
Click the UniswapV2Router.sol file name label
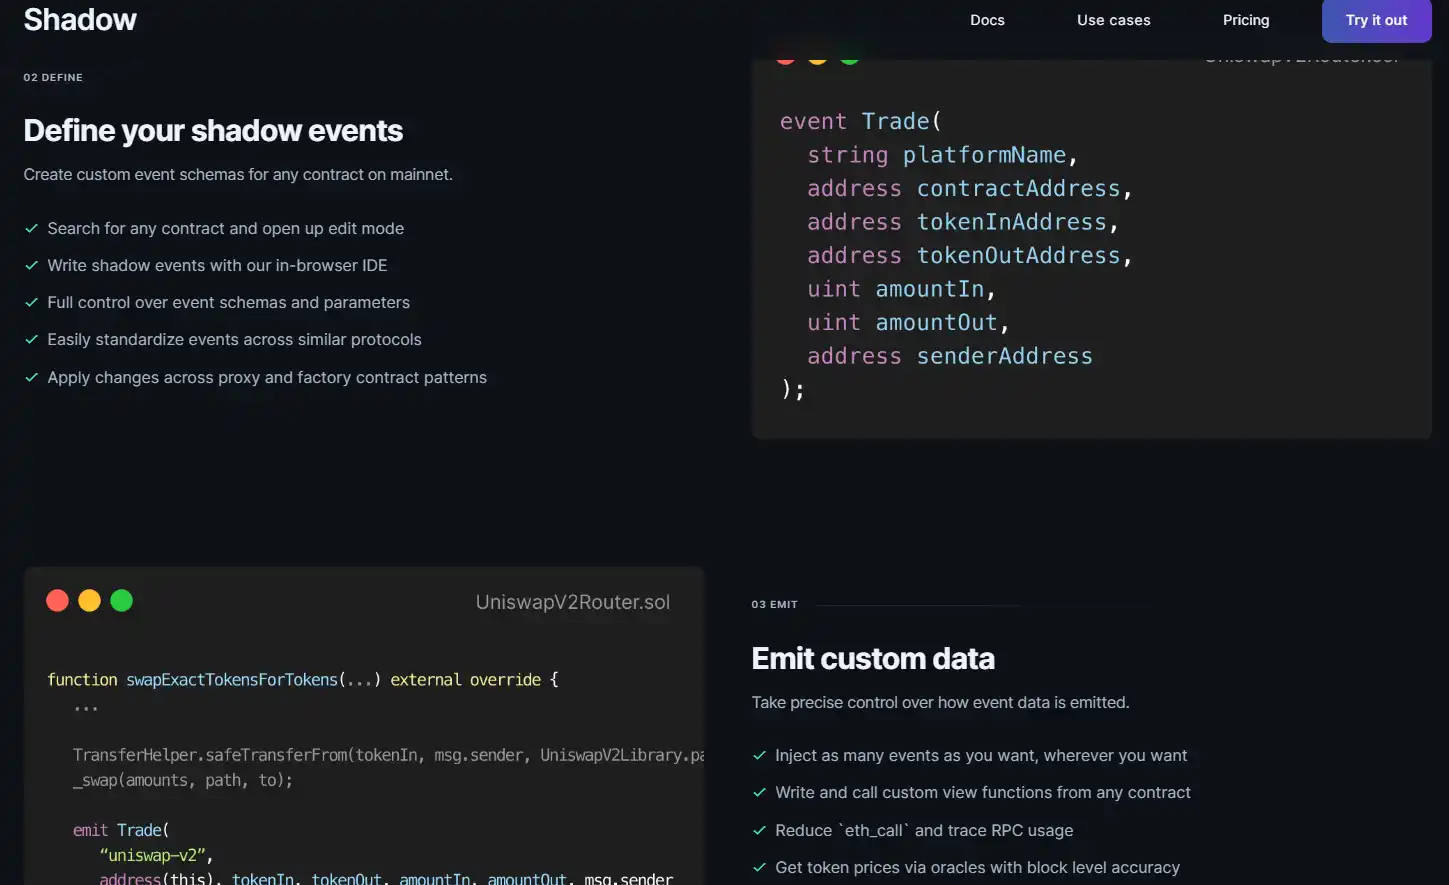(x=572, y=602)
